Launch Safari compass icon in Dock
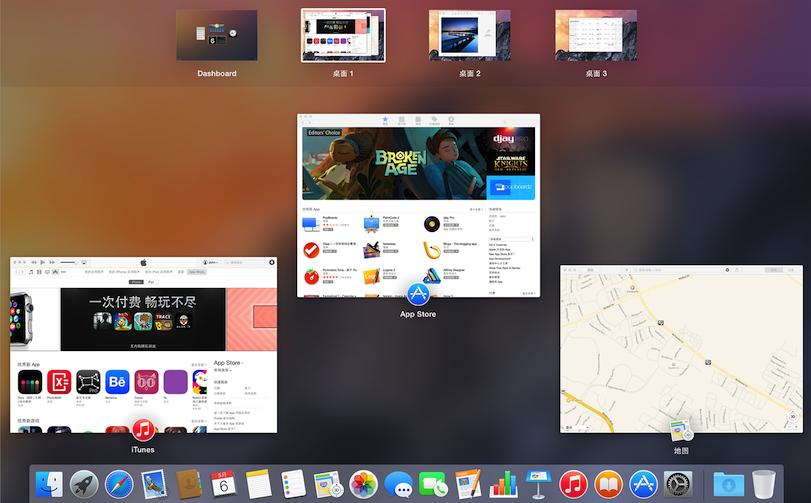This screenshot has height=503, width=811. [x=119, y=484]
